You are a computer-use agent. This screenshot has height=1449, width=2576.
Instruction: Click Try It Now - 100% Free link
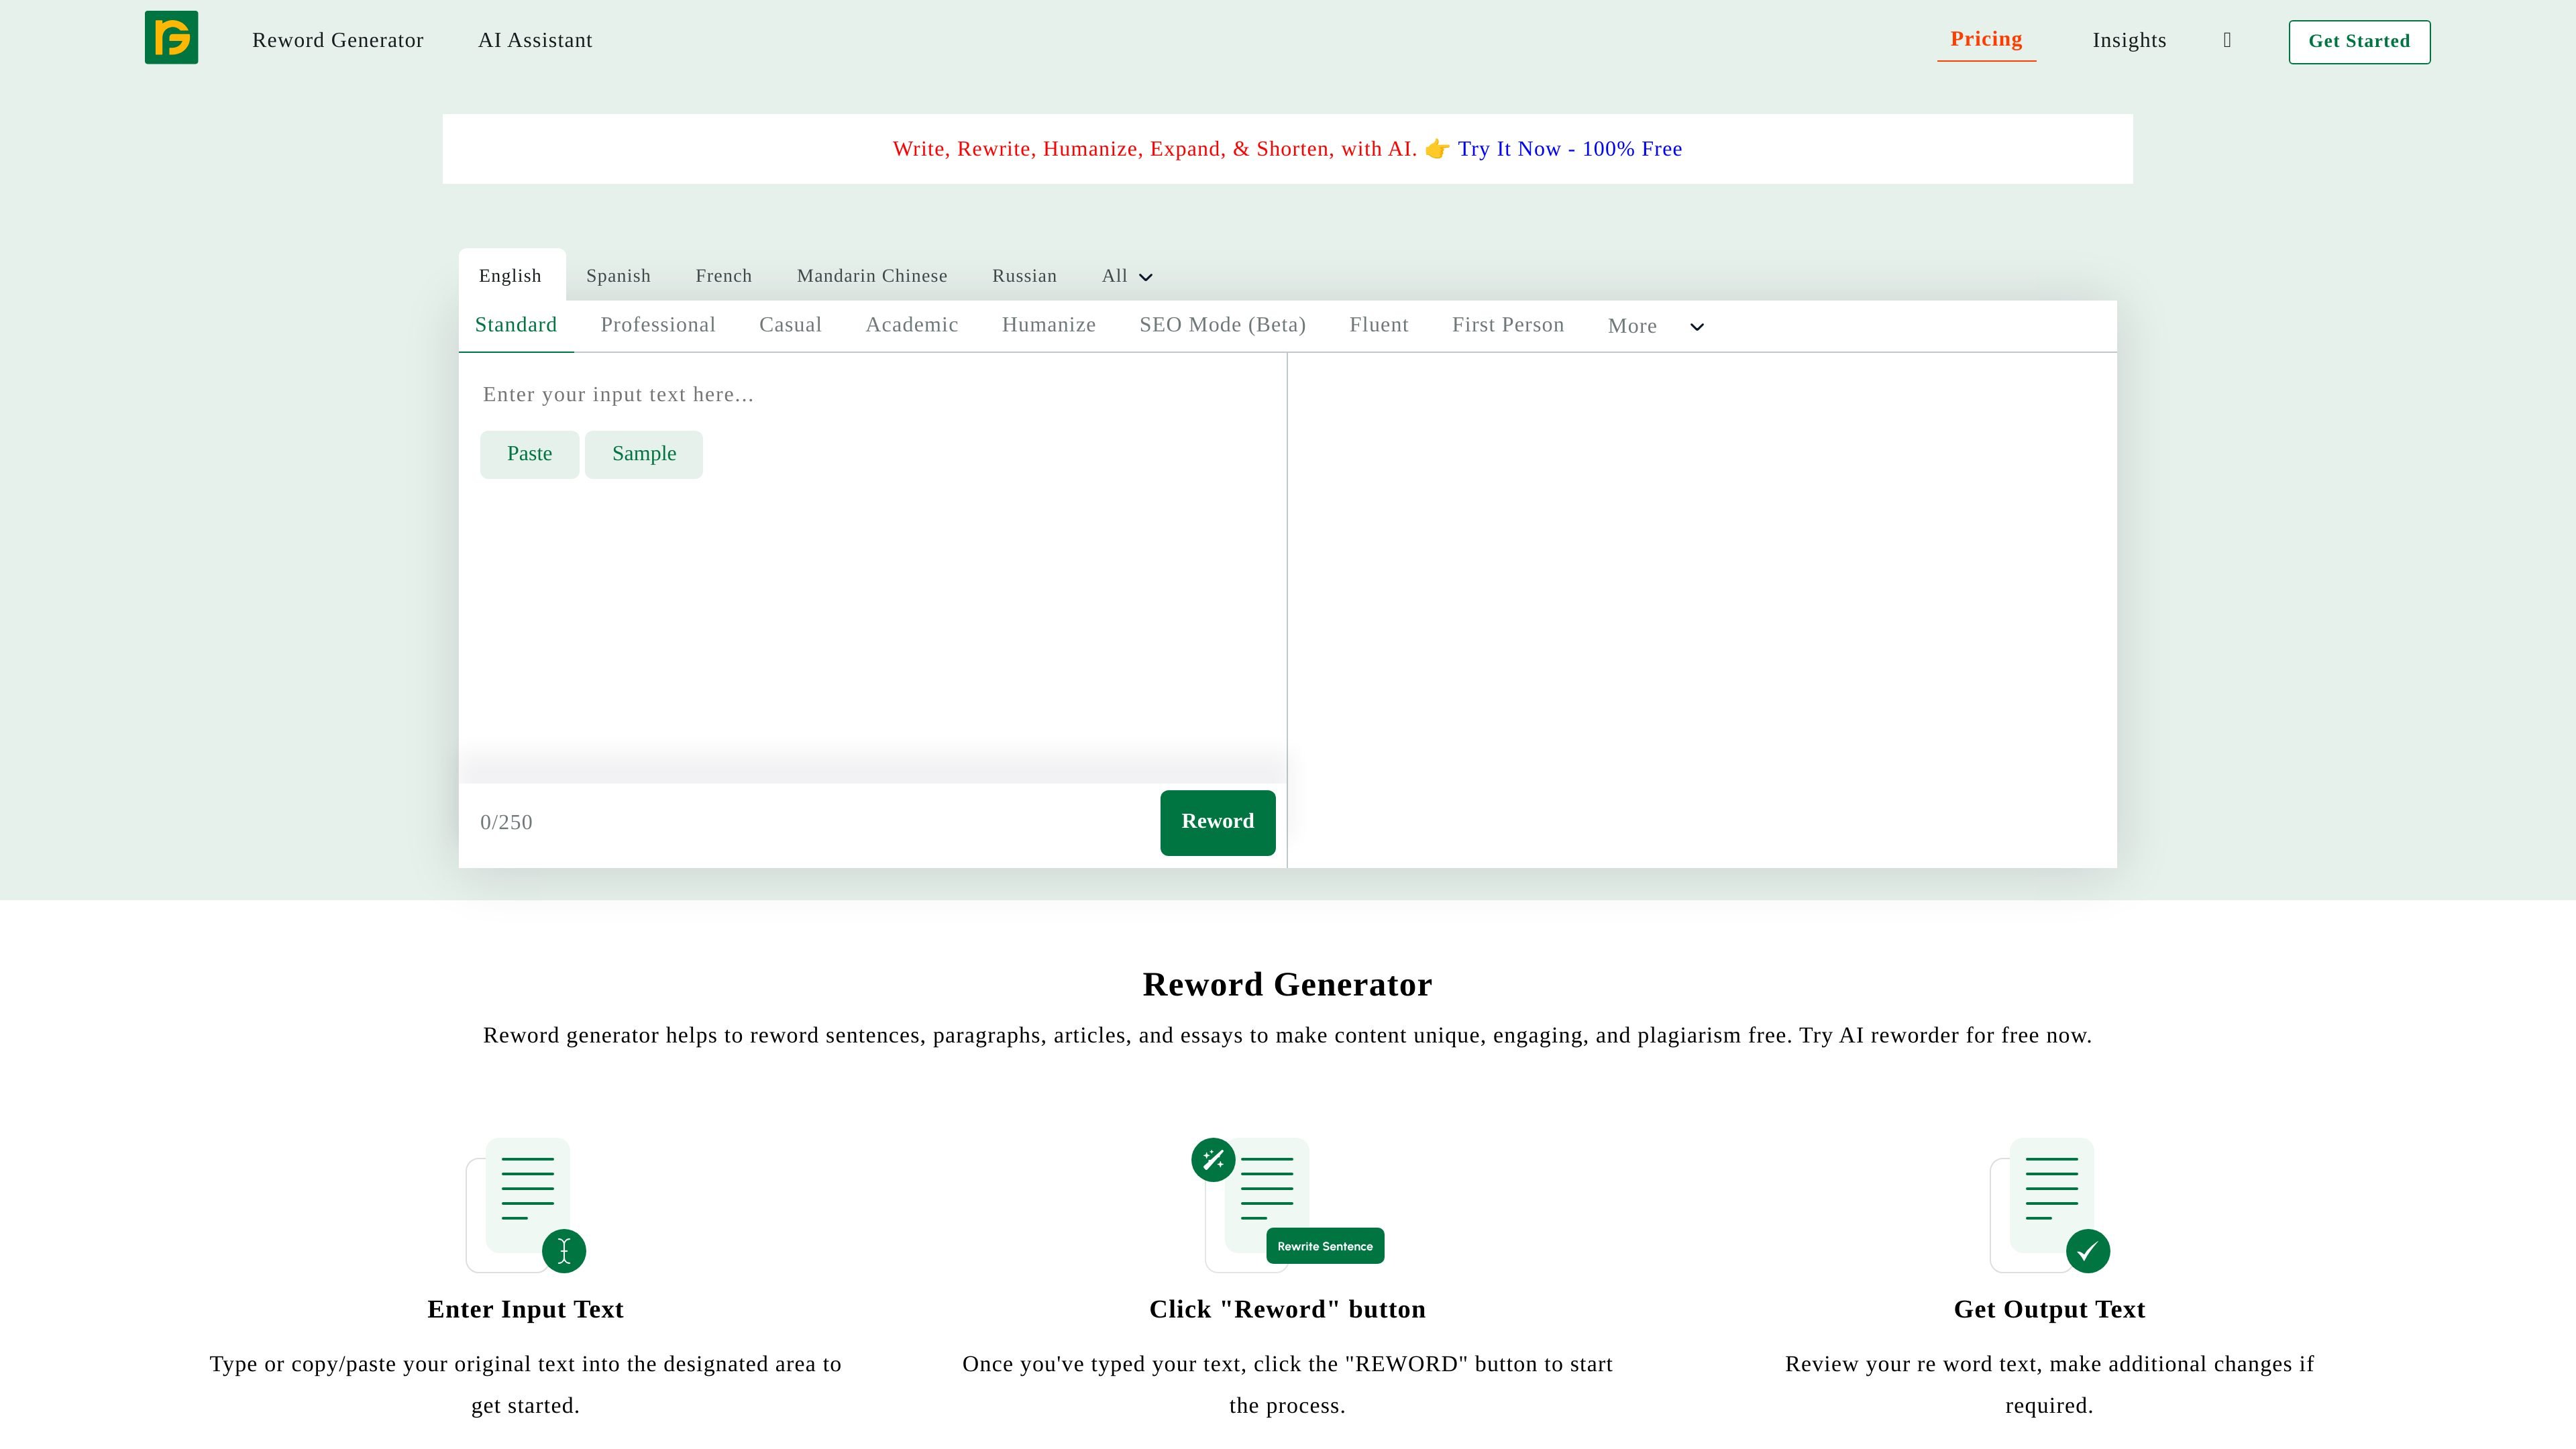pyautogui.click(x=1569, y=149)
